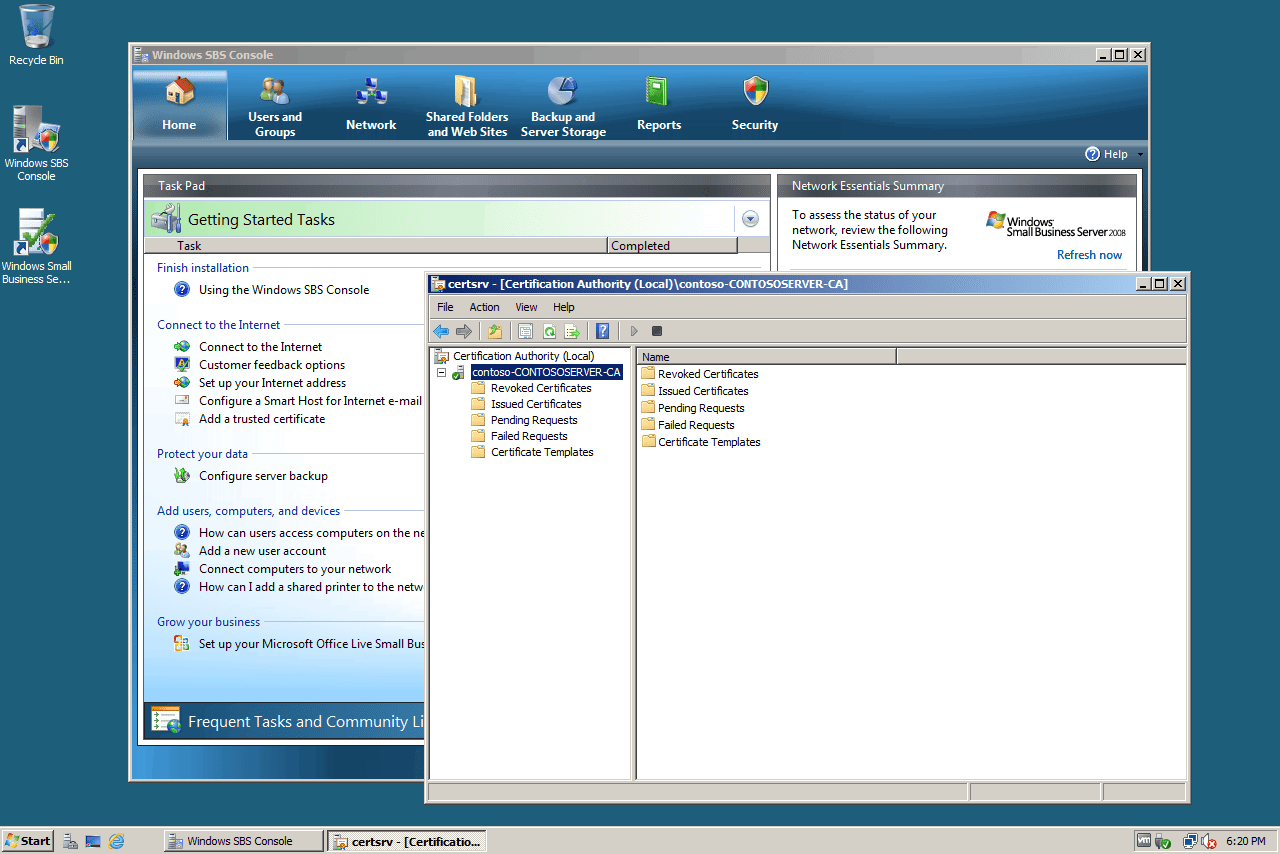Click the Internet Explorer quick launch icon
This screenshot has width=1280, height=854.
(117, 841)
